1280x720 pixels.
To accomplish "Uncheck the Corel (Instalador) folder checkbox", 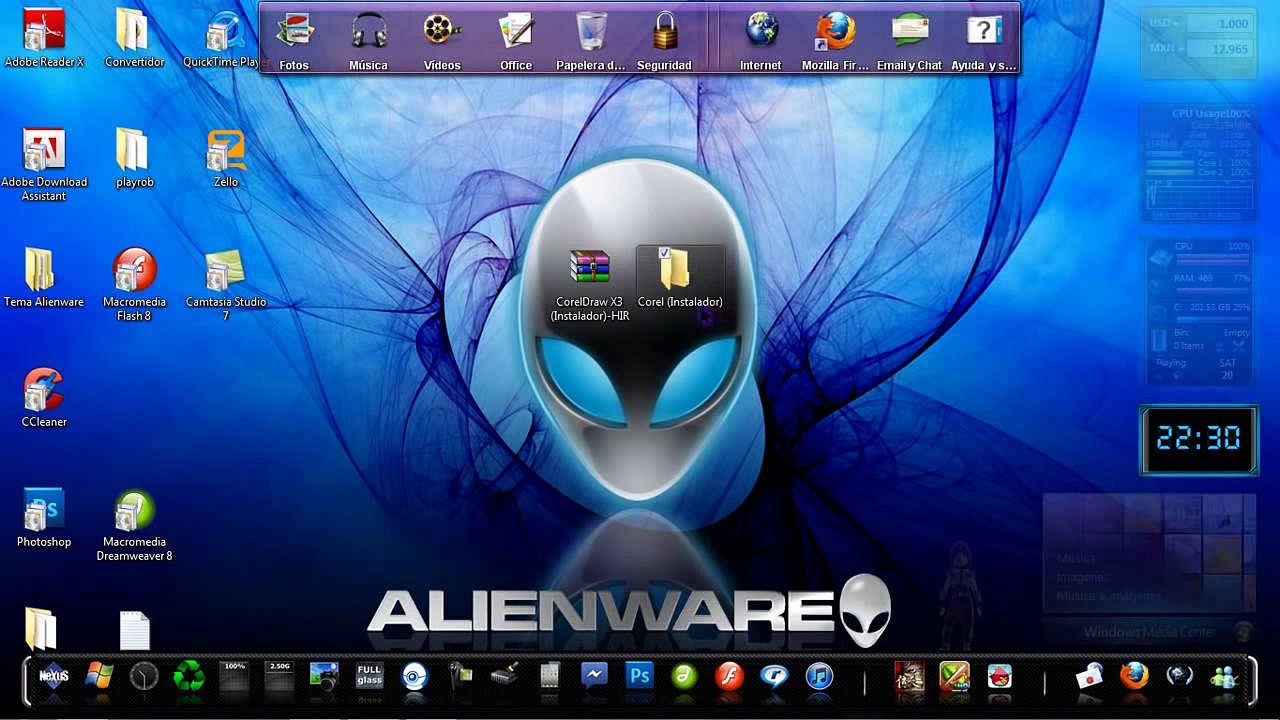I will pos(664,253).
